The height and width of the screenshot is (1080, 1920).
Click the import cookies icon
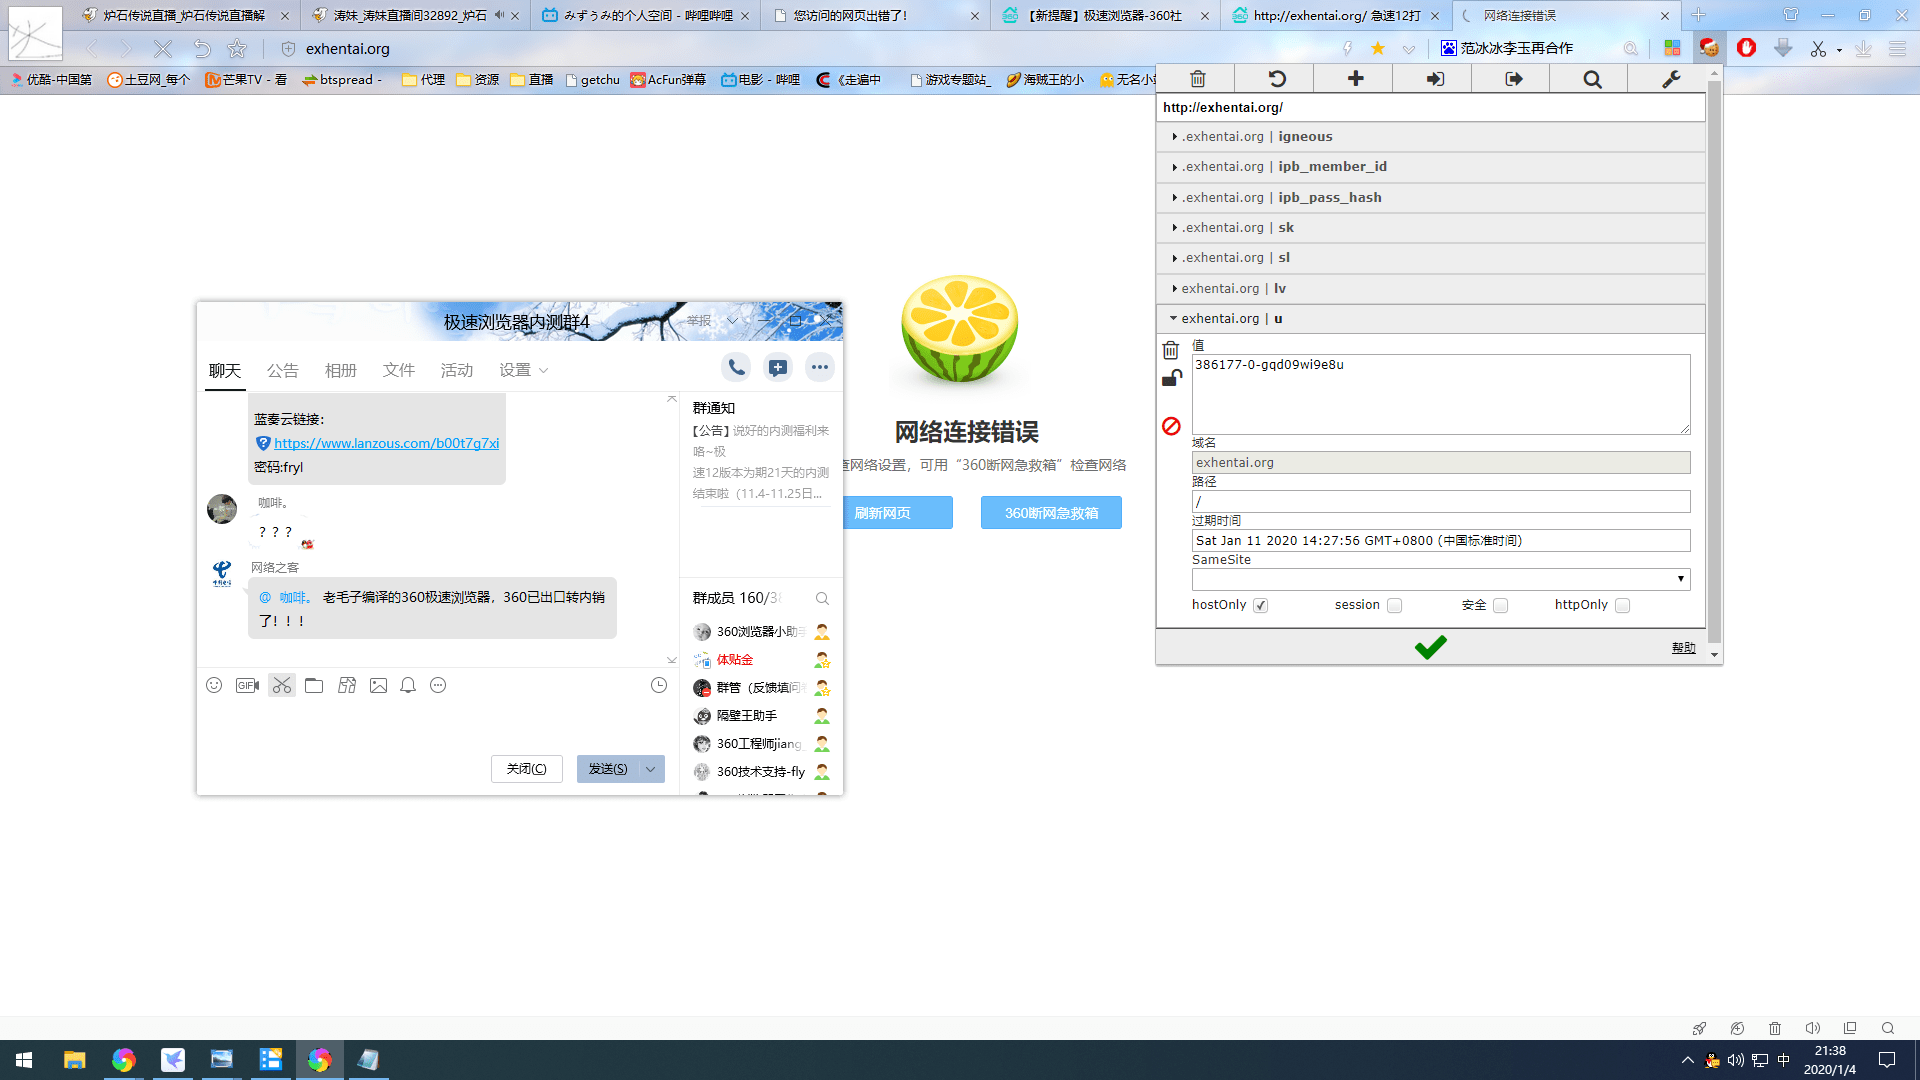[1434, 79]
